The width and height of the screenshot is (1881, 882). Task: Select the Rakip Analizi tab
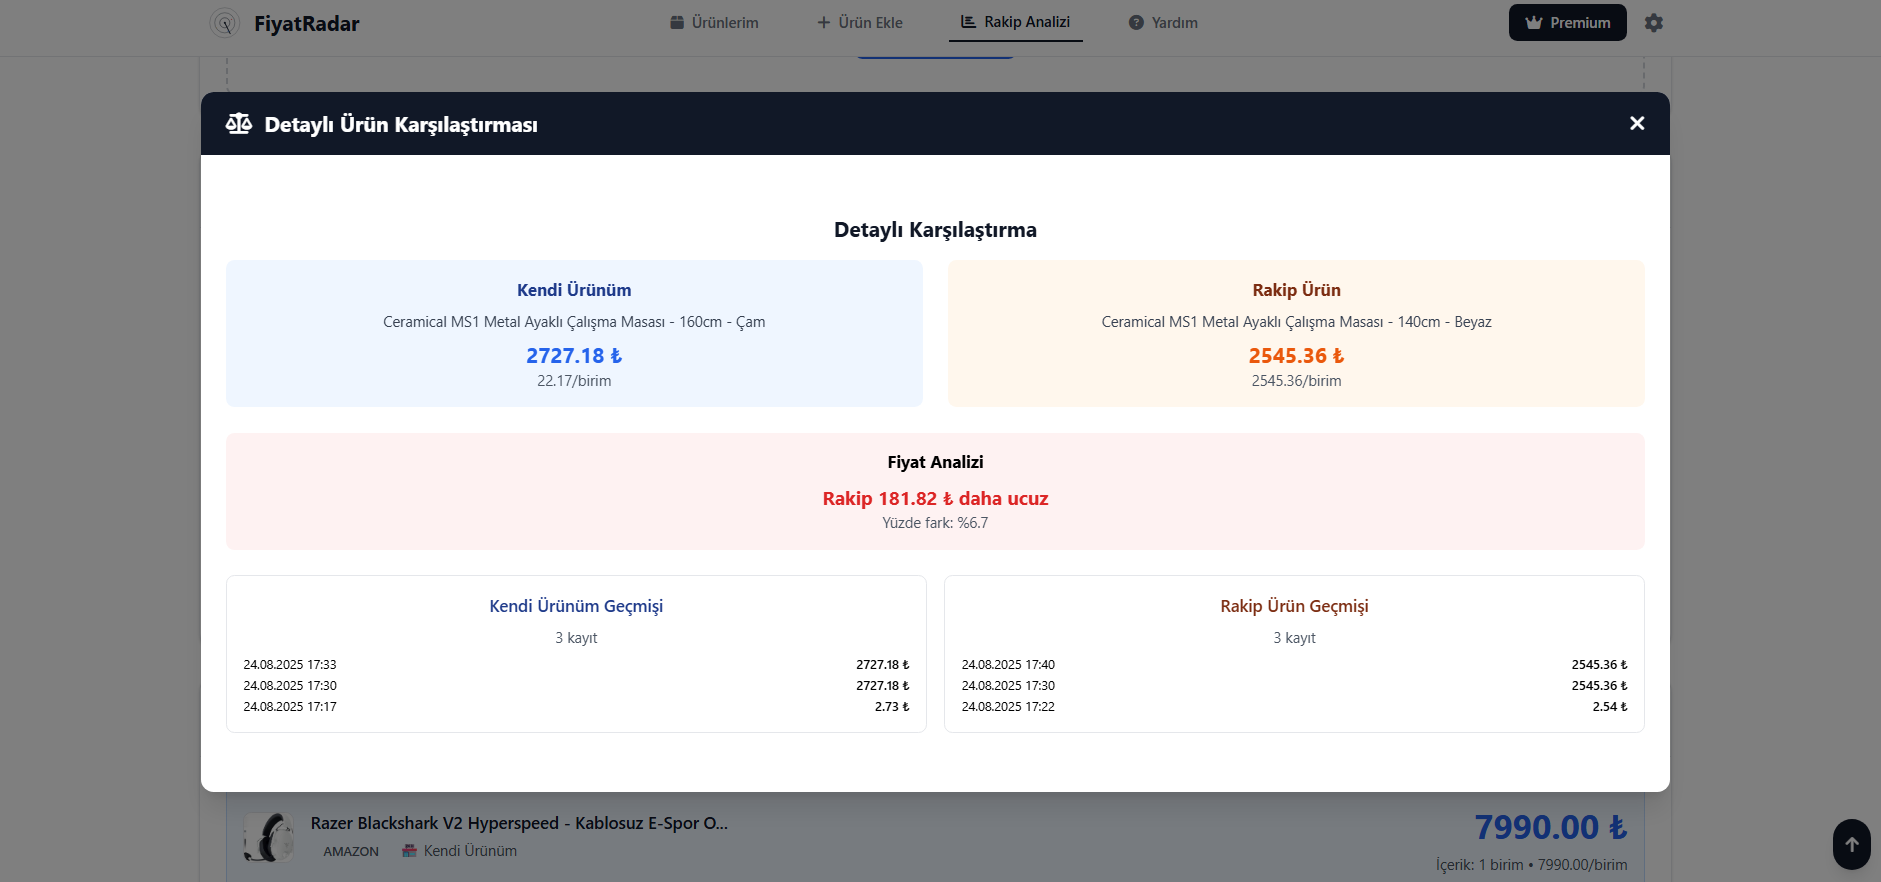click(x=1016, y=22)
